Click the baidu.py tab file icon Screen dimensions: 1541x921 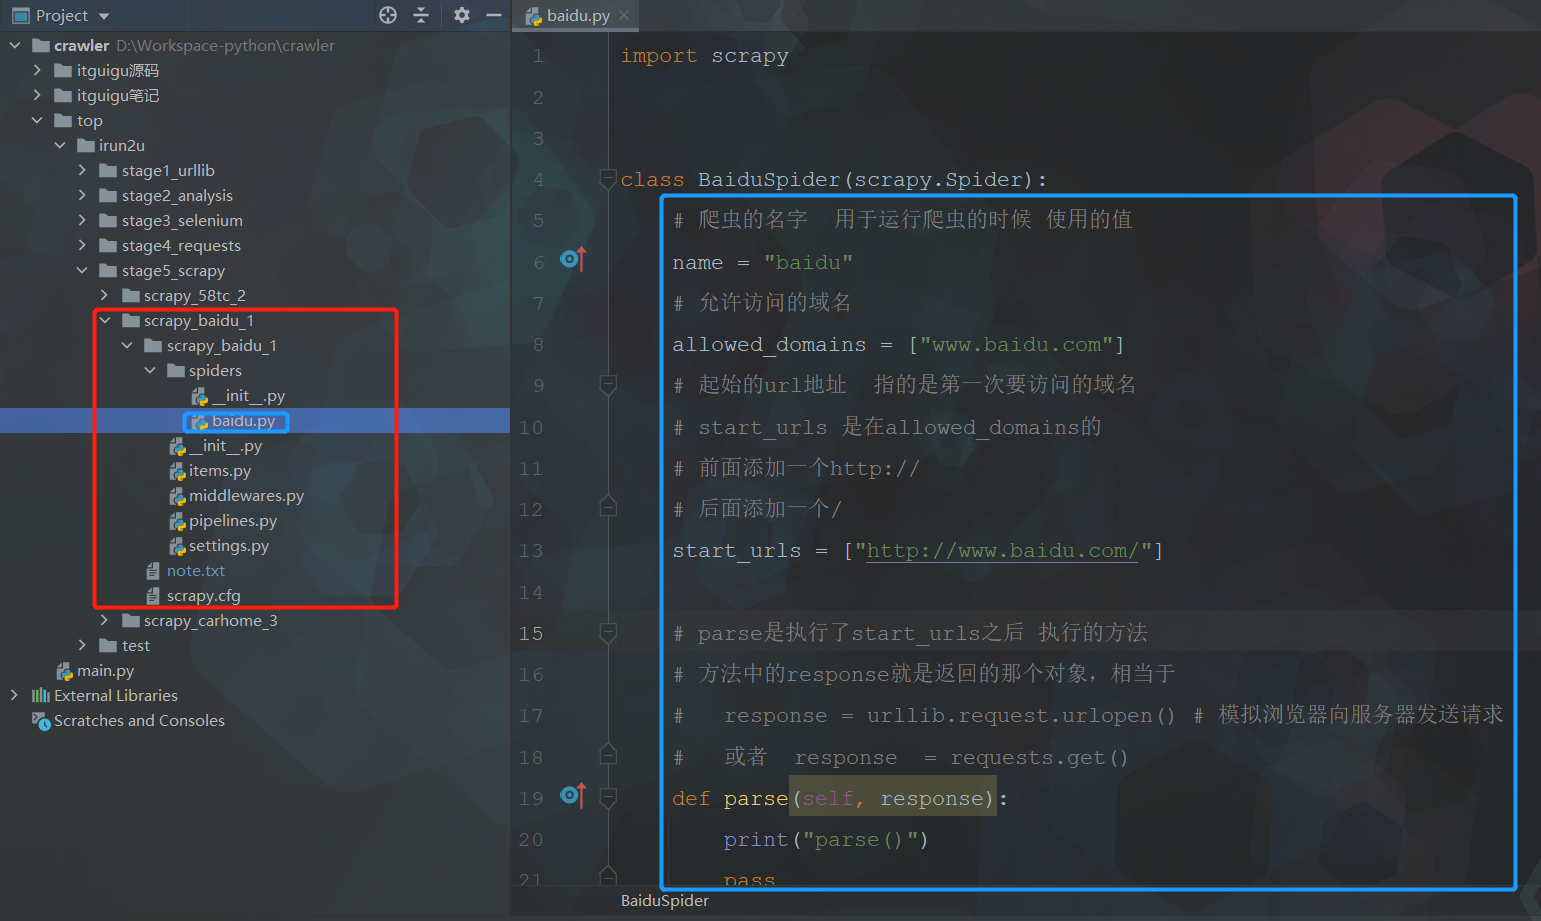[534, 16]
